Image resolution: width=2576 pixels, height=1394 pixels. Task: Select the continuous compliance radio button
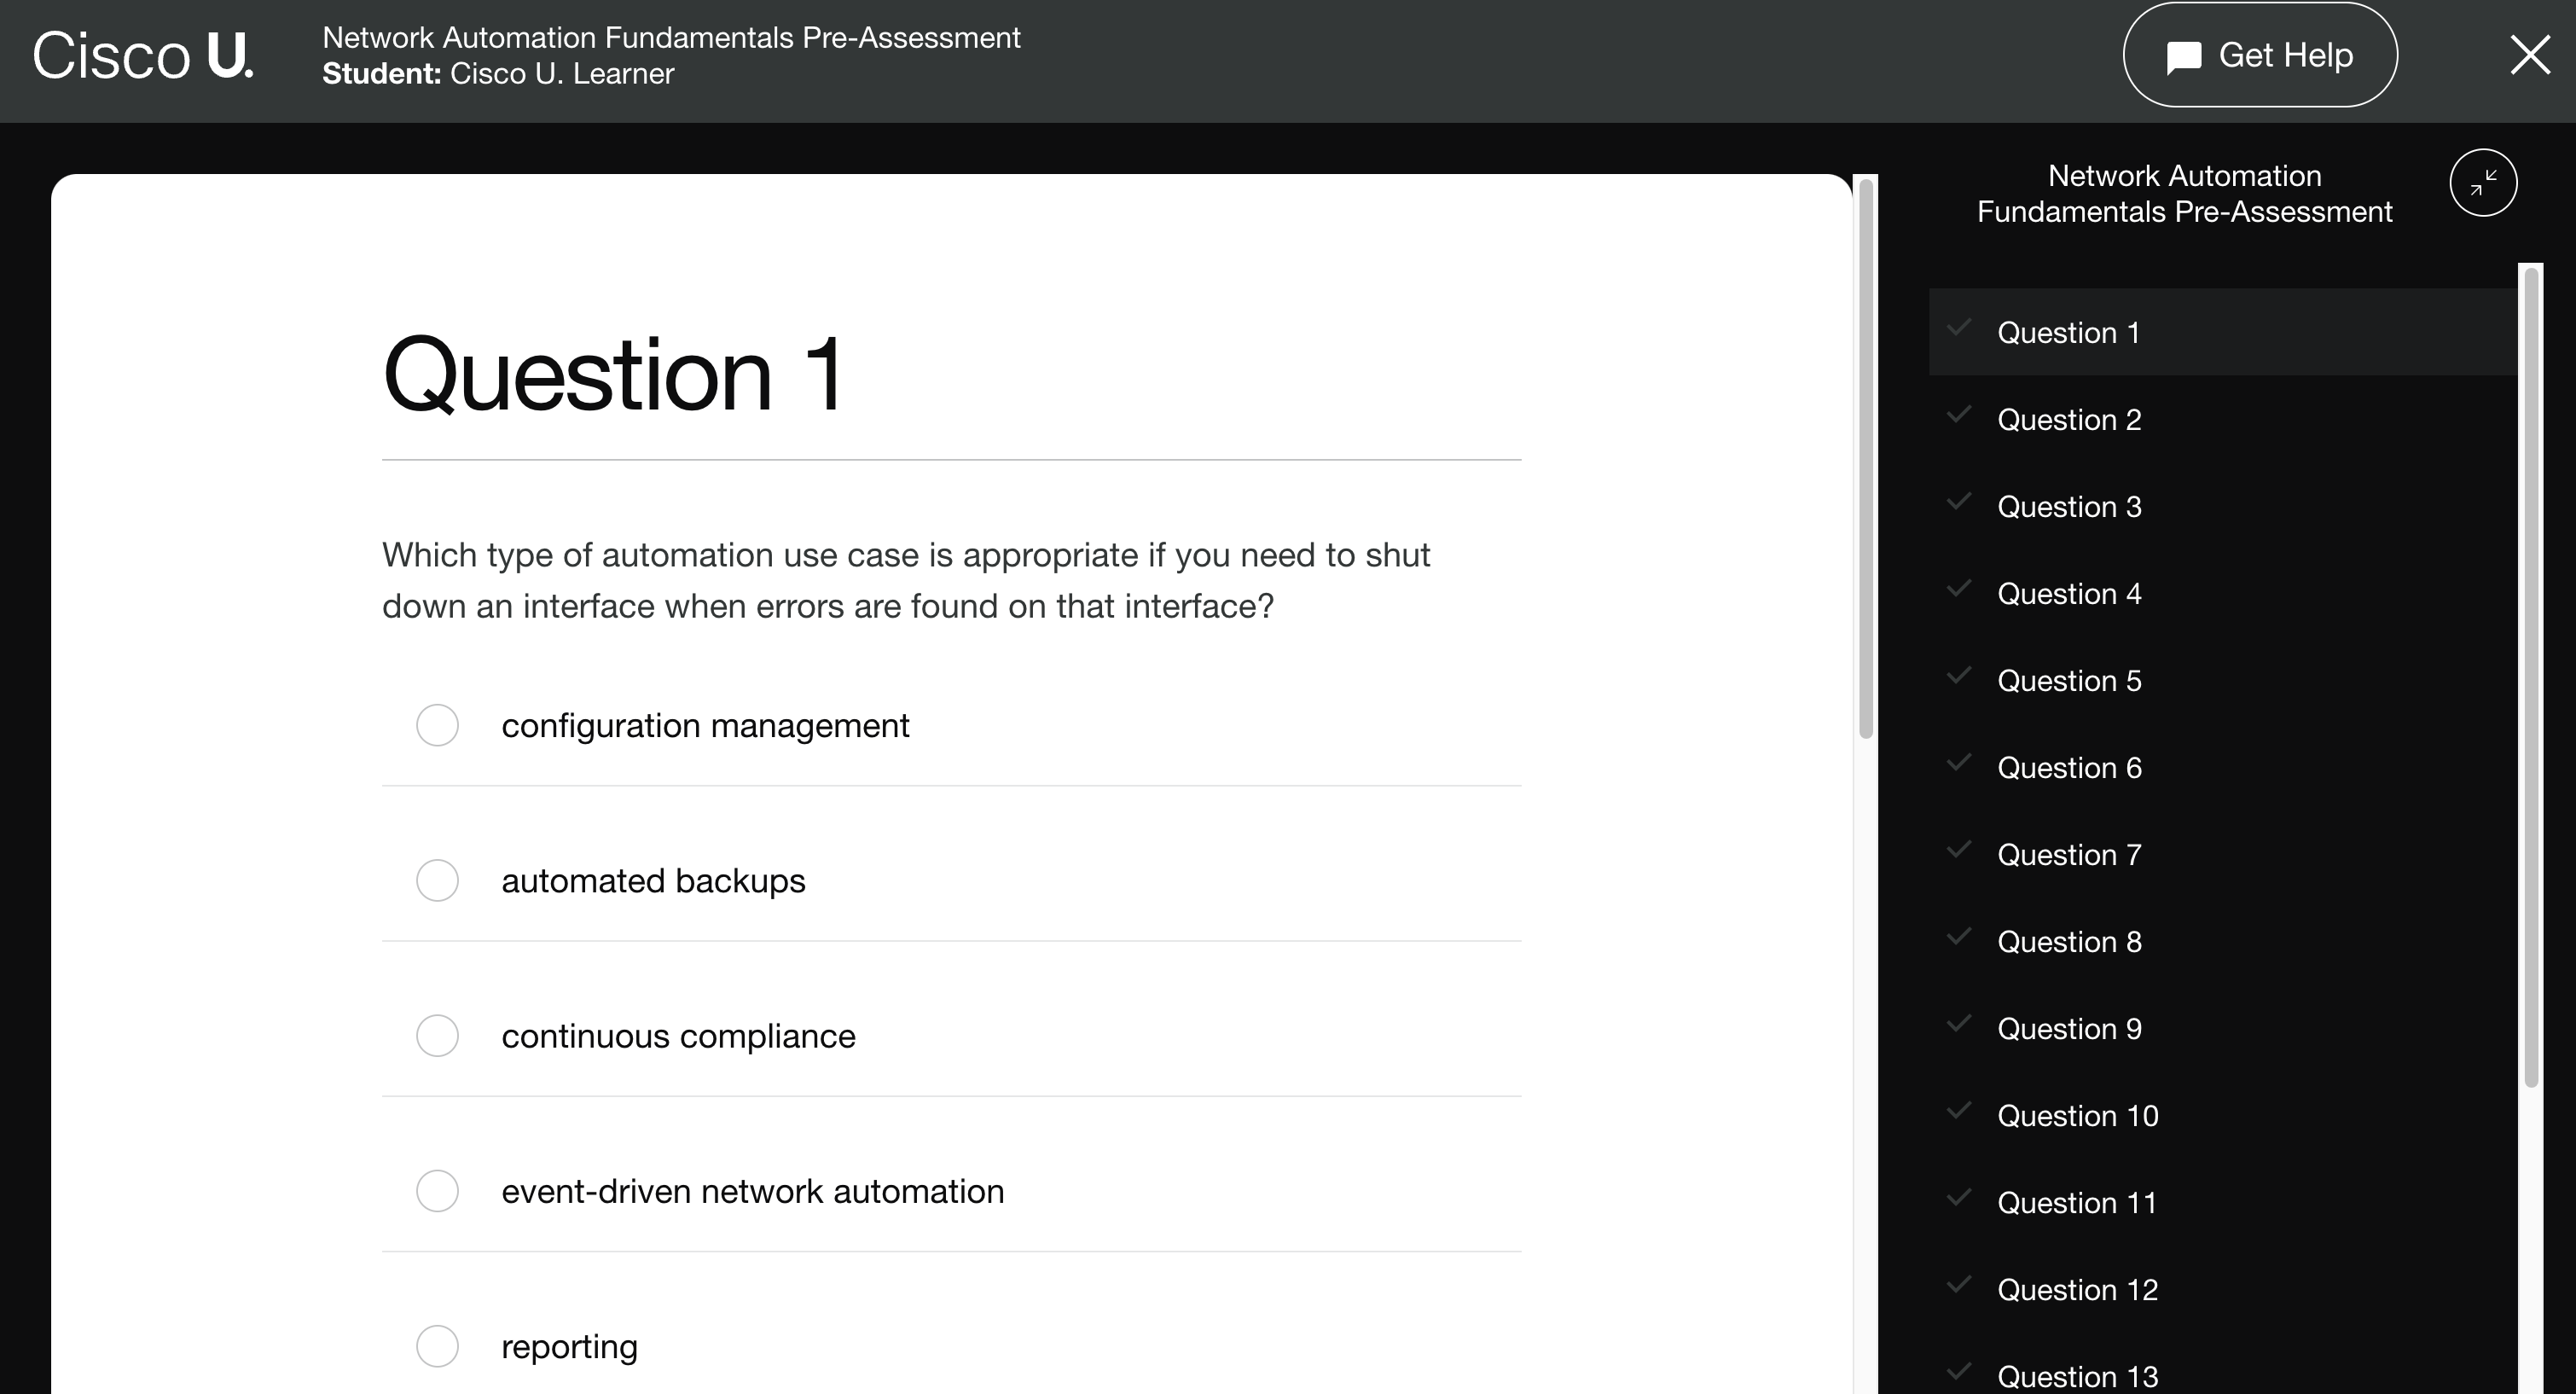[438, 1035]
